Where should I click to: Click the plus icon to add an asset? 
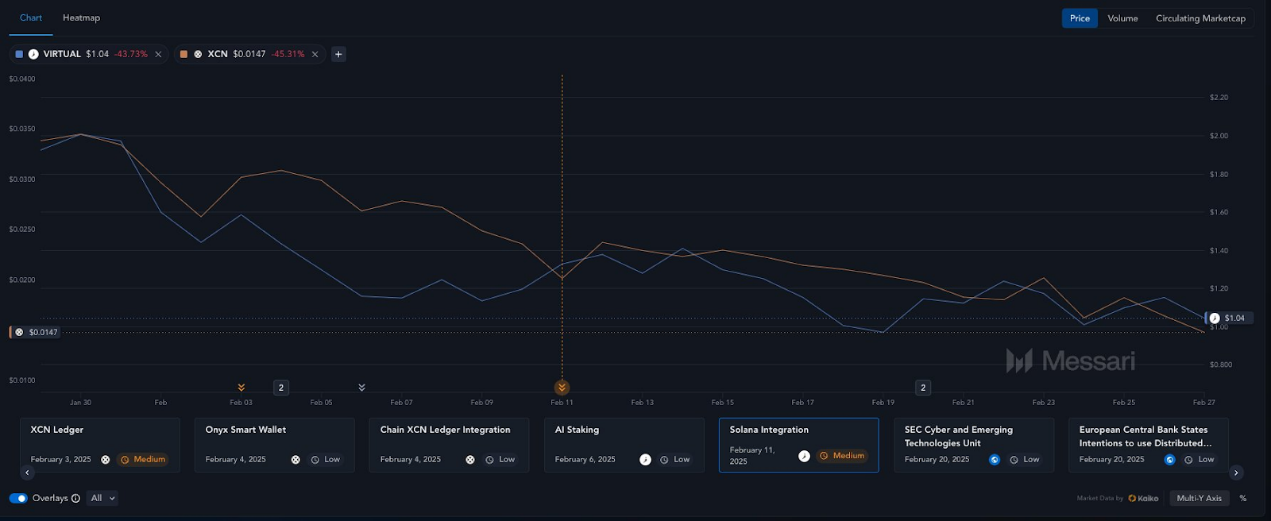(338, 54)
